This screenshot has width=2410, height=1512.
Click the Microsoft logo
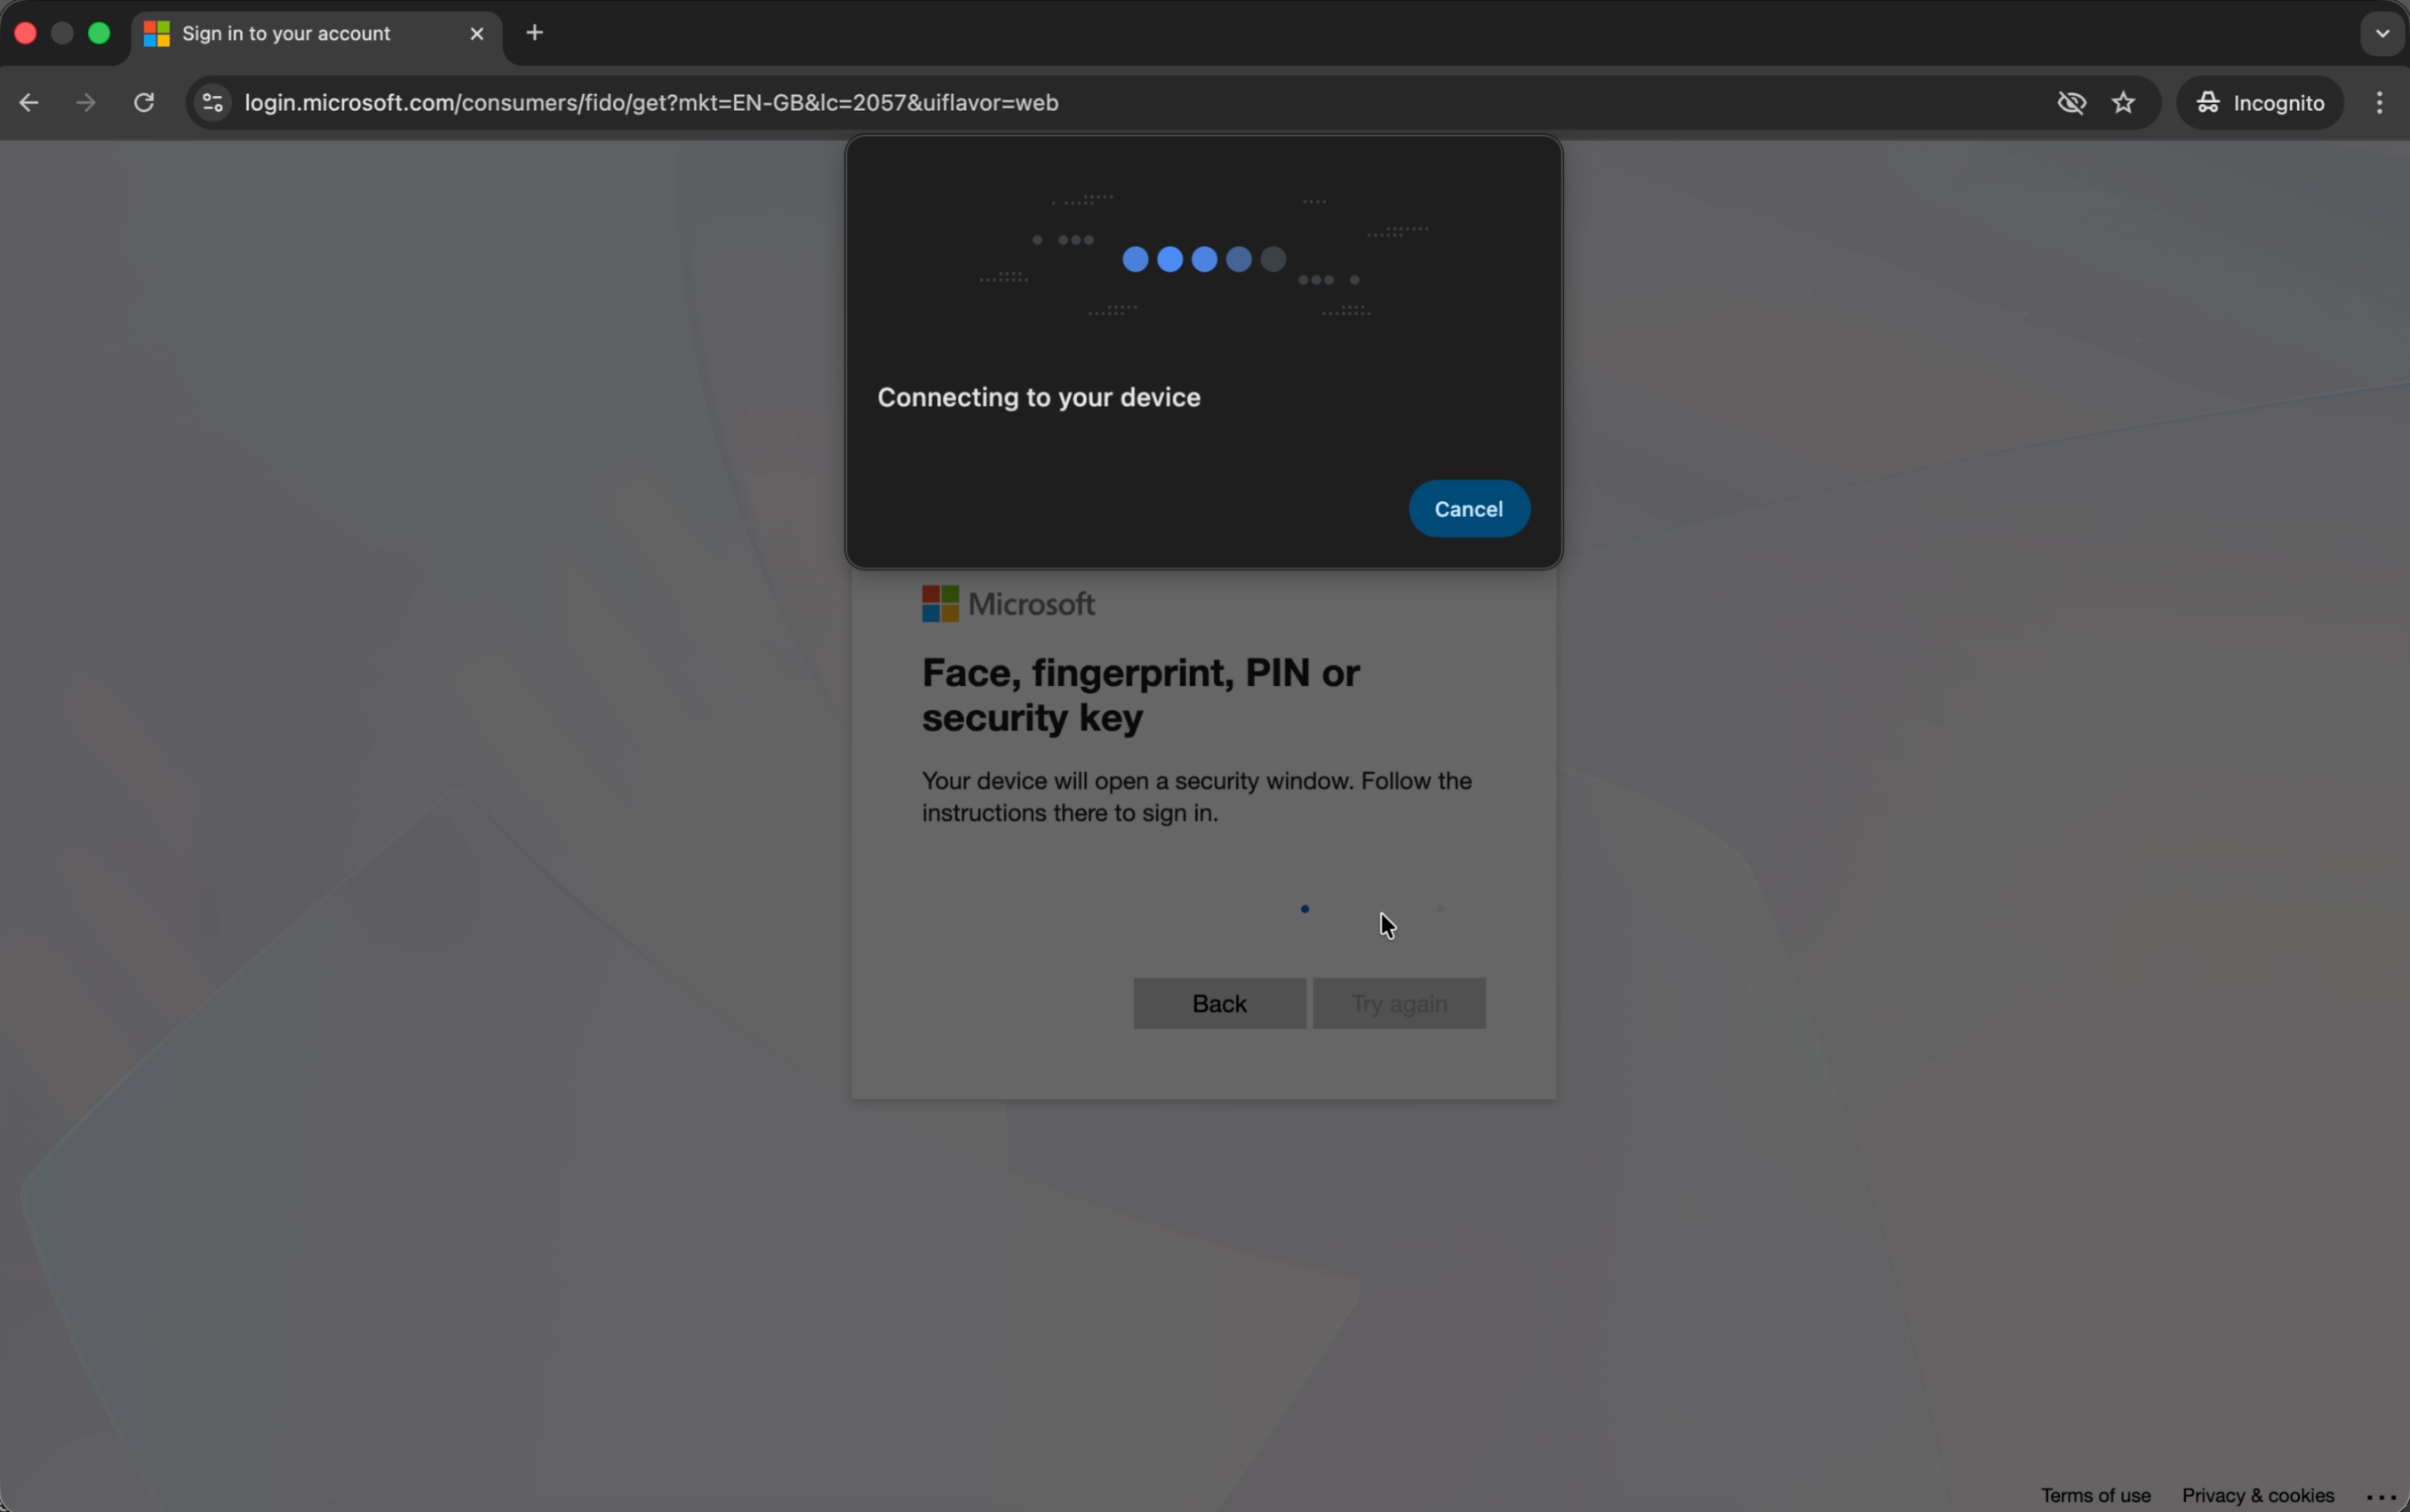point(1006,603)
